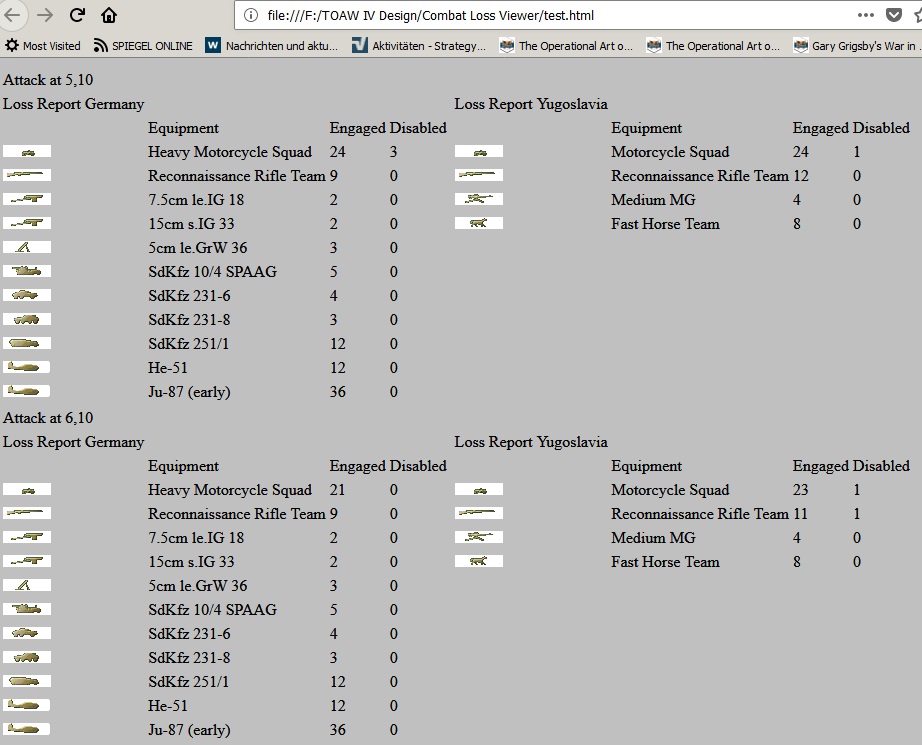The width and height of the screenshot is (922, 745).
Task: Open the SPIEGEL ONLINE bookmark
Action: pyautogui.click(x=143, y=46)
